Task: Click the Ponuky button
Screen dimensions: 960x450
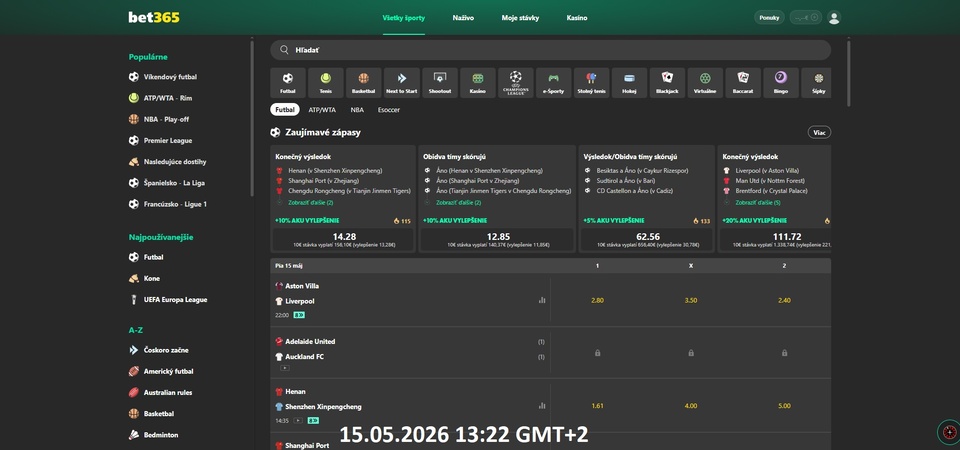Action: (x=769, y=18)
